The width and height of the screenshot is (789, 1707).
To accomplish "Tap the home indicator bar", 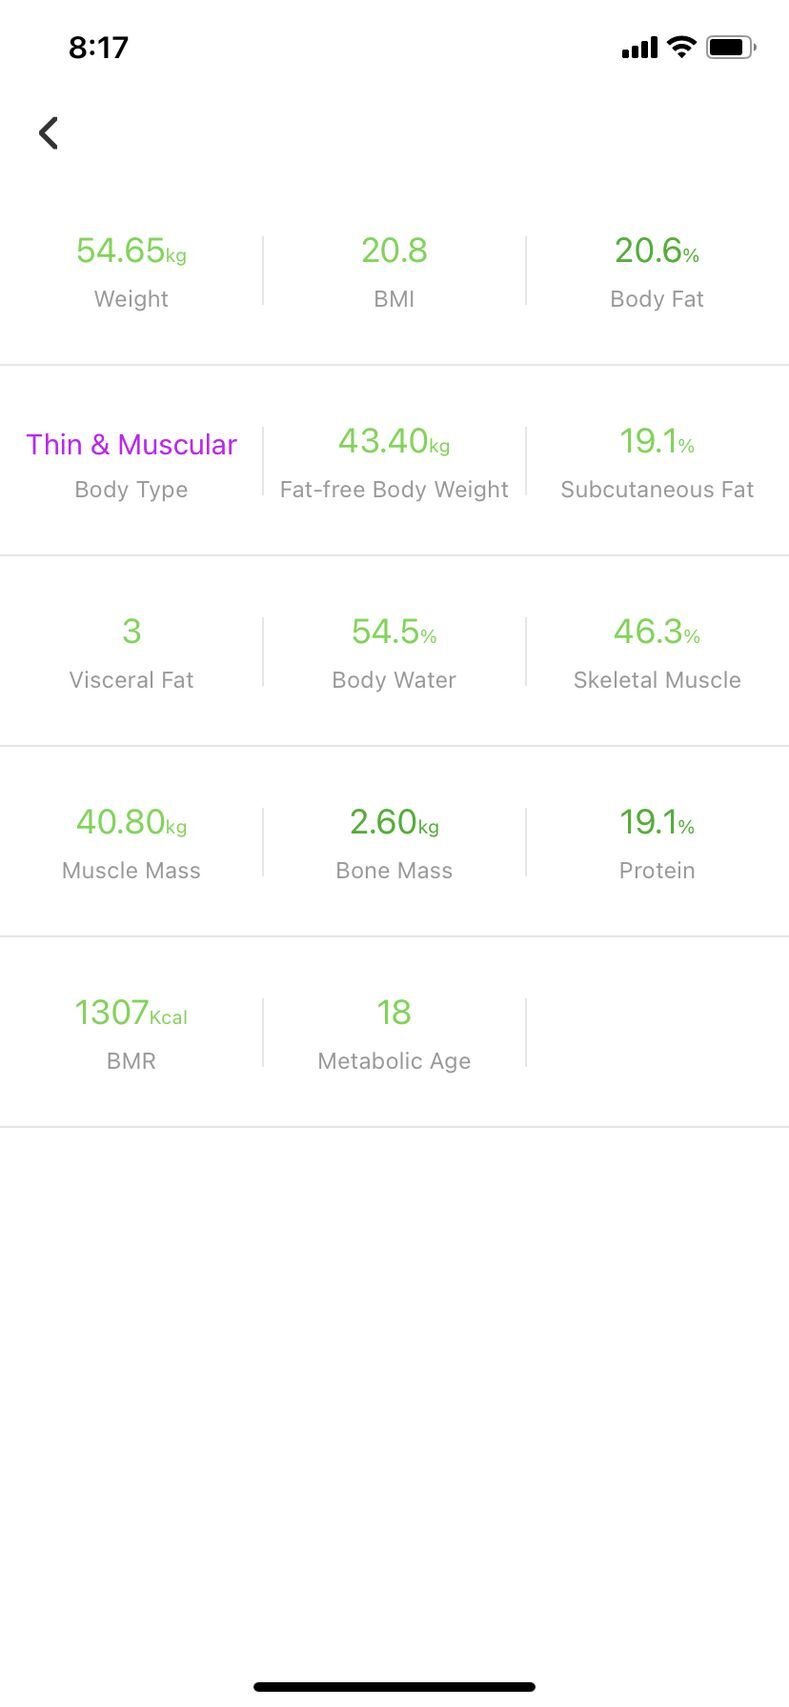I will 394,1687.
